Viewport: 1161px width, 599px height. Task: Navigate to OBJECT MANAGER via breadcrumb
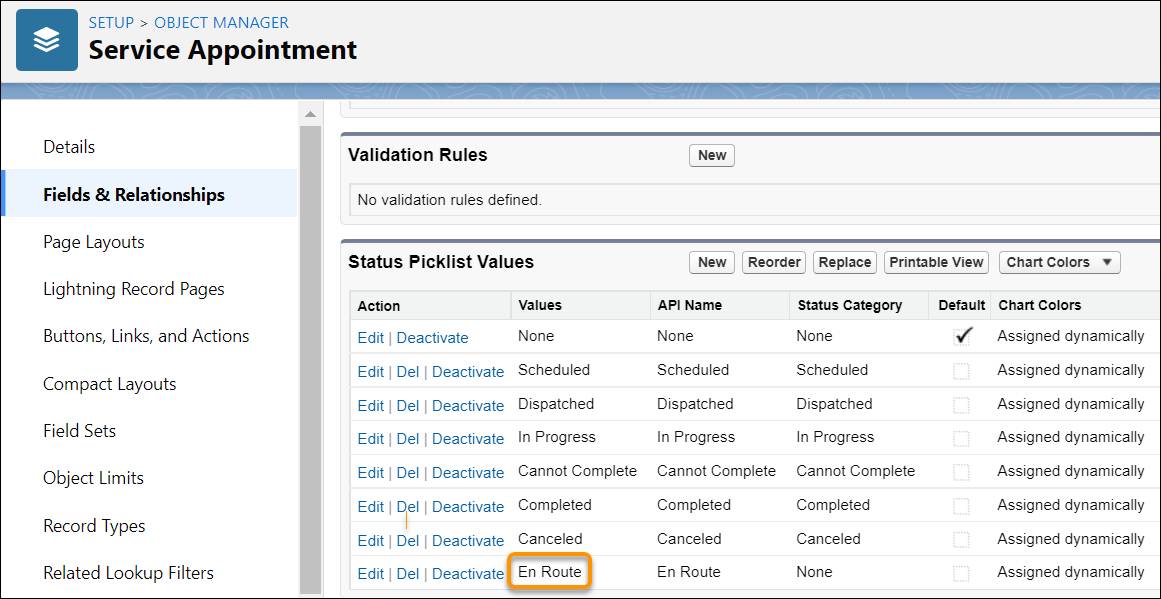(x=221, y=22)
